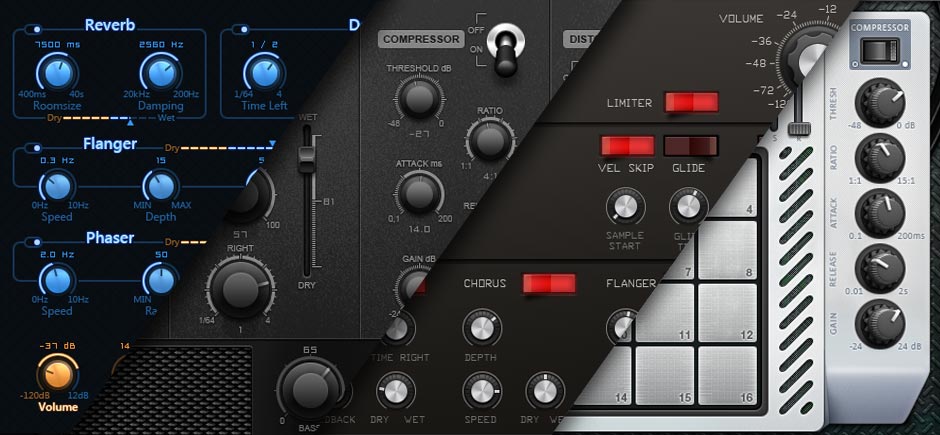Click the COMPRESSOR label in dark panel

(421, 40)
